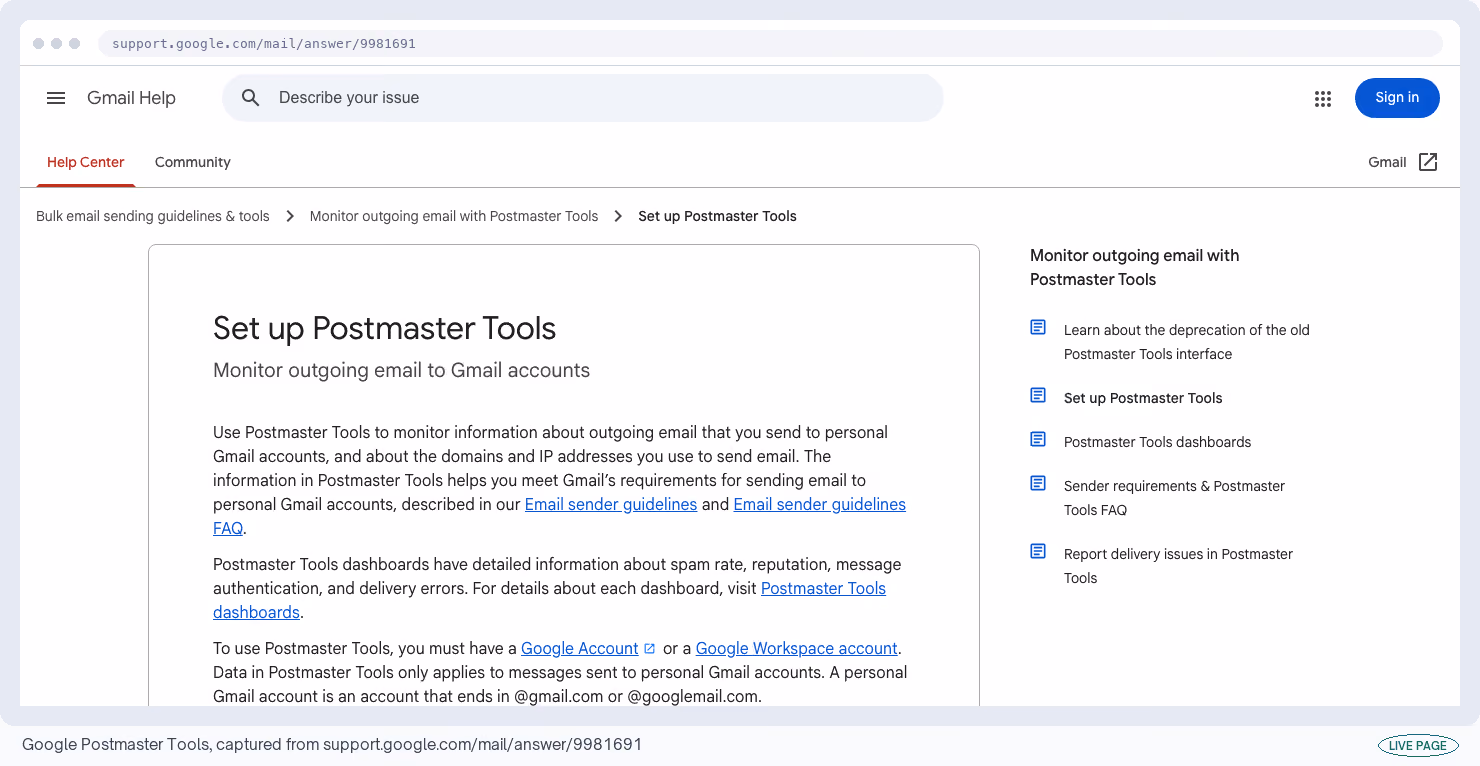1480x766 pixels.
Task: Select Set up Postmaster Tools sidebar item
Action: pyautogui.click(x=1143, y=398)
